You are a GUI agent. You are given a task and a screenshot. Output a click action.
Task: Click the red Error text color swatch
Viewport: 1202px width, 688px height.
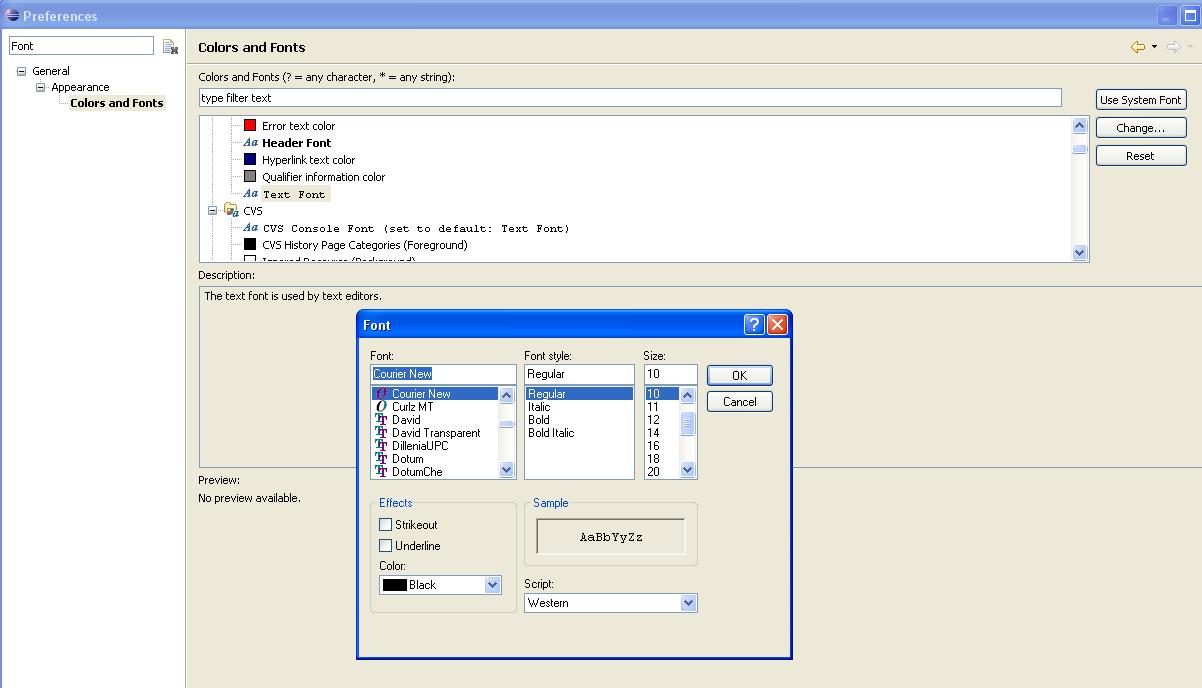click(x=250, y=125)
